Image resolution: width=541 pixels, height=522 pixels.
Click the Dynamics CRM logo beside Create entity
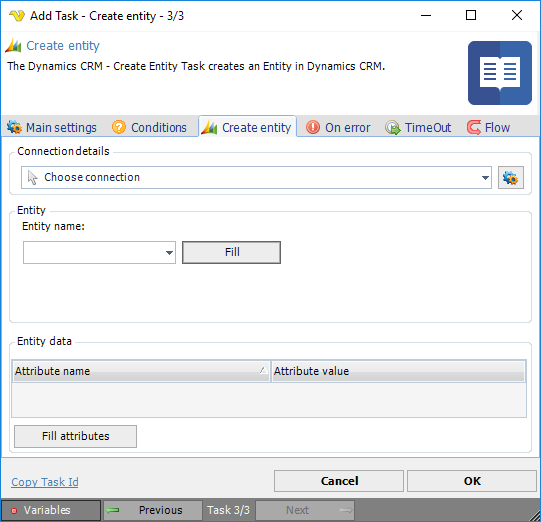[13, 46]
